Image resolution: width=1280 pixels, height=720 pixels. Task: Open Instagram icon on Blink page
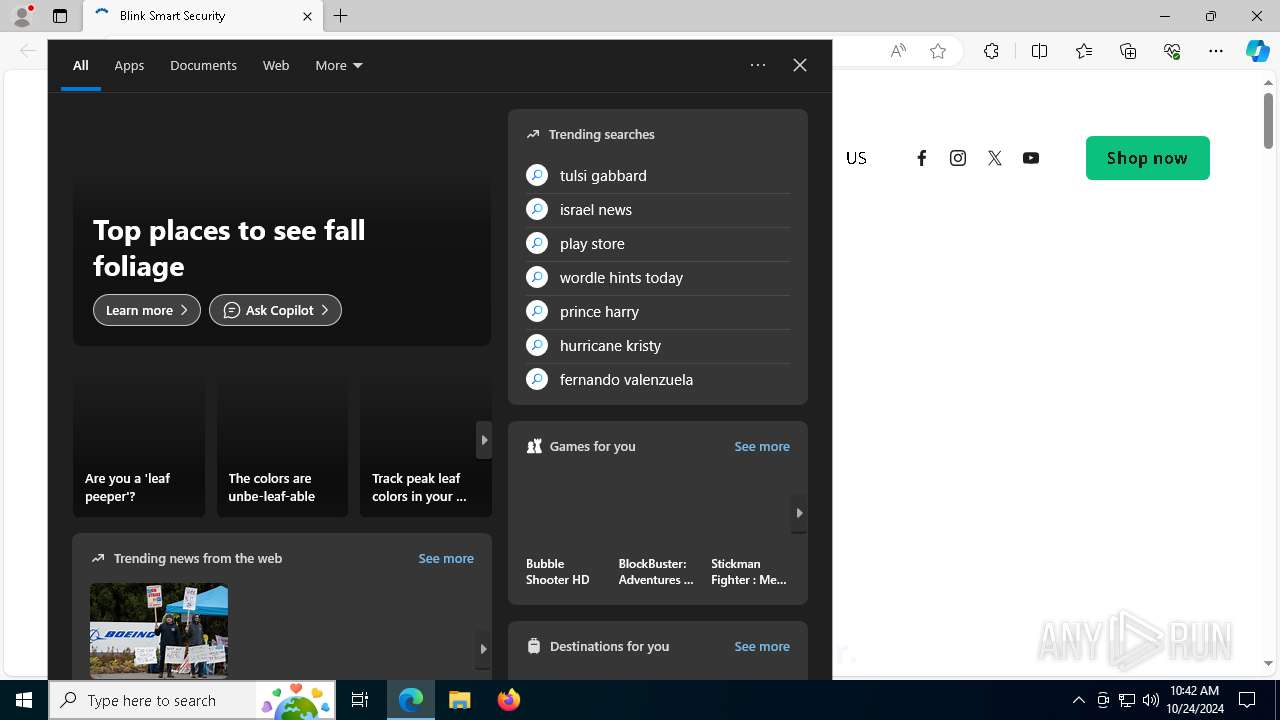[x=958, y=158]
